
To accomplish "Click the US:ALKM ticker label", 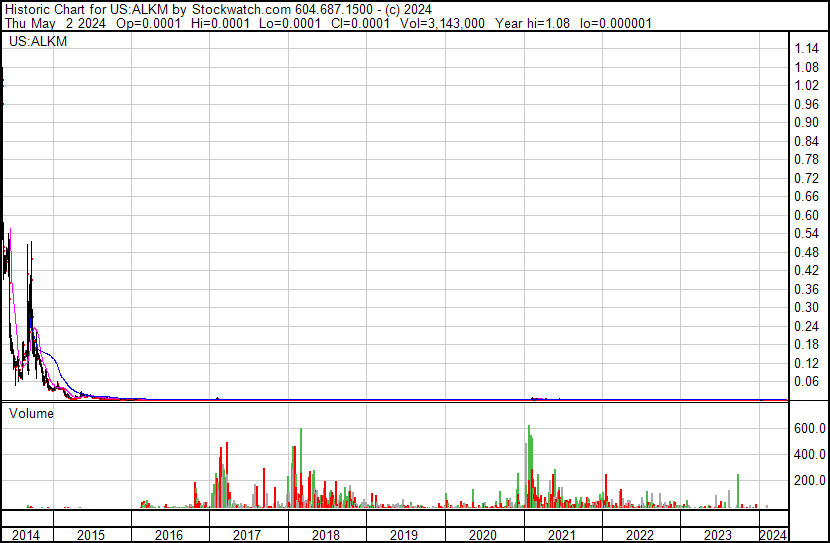I will (x=38, y=41).
